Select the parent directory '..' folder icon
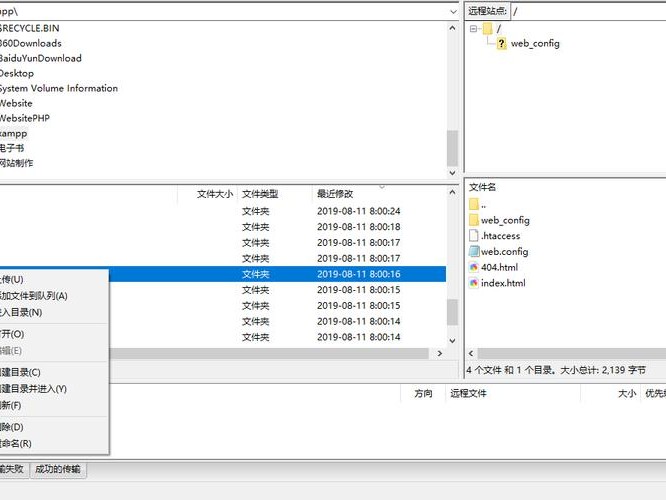This screenshot has height=500, width=666. 474,204
